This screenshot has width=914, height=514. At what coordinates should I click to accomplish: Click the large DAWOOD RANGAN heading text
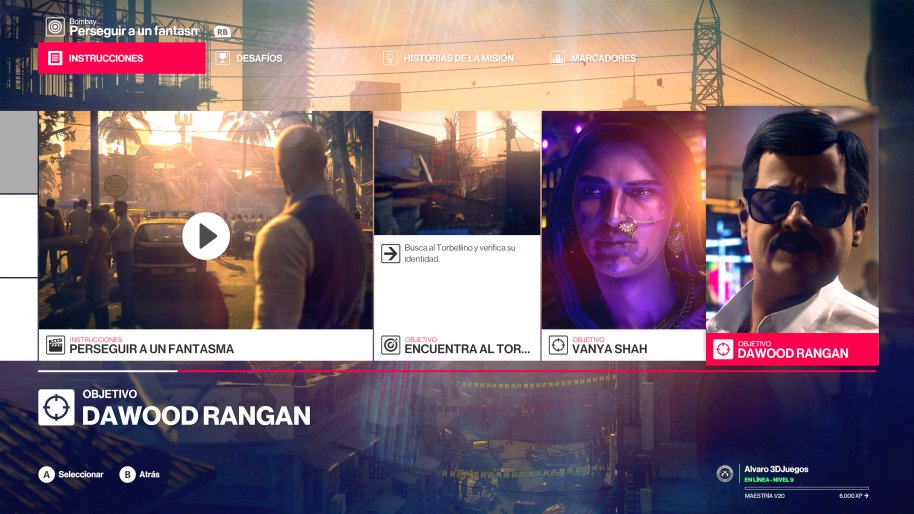196,416
